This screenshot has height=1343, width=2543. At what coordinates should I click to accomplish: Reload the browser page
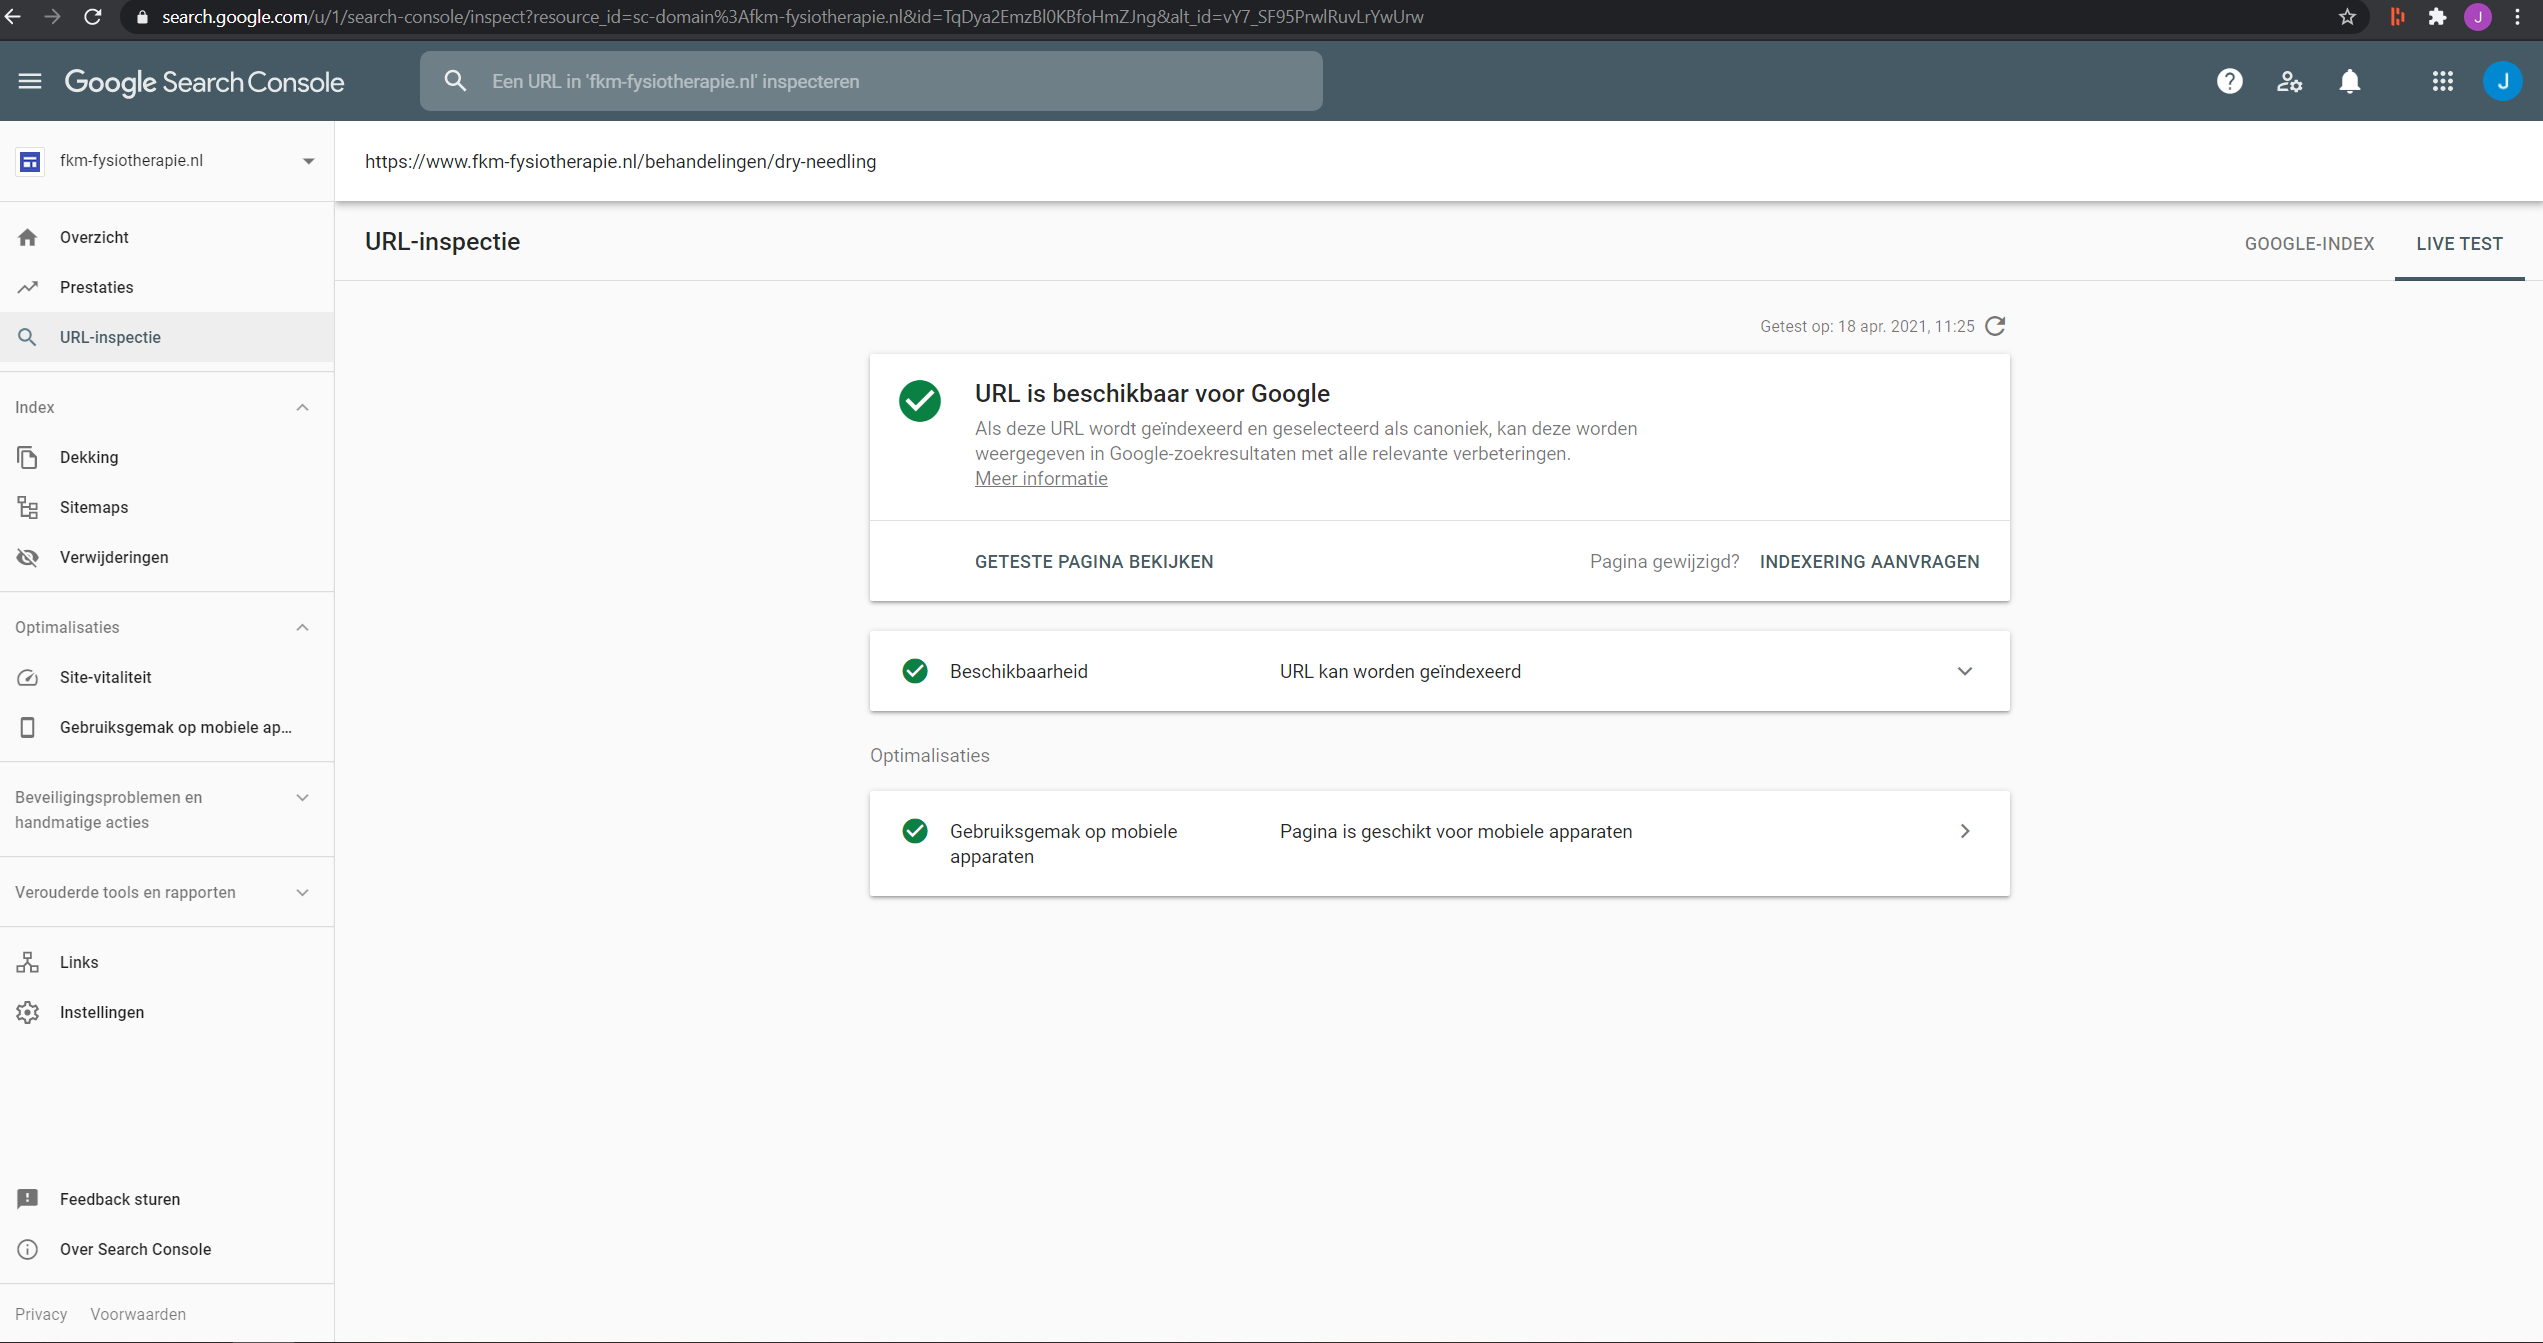[x=93, y=17]
